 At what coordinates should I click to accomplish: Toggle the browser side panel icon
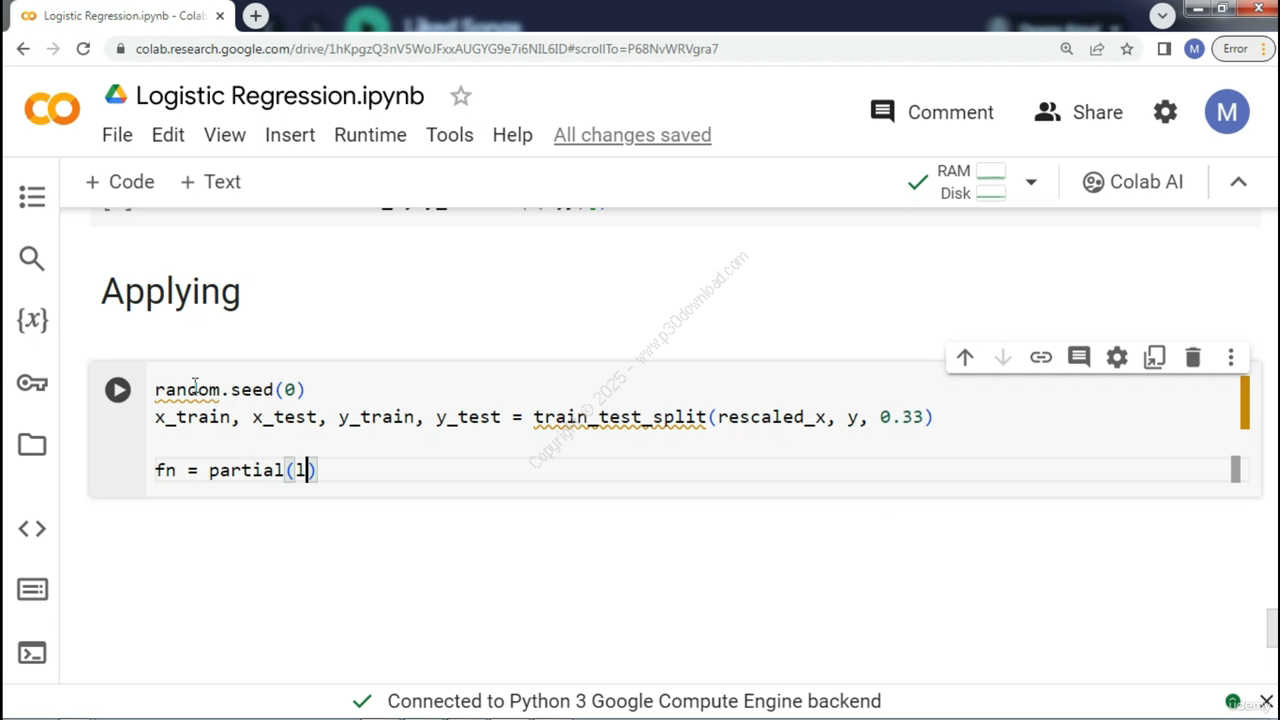tap(1164, 48)
